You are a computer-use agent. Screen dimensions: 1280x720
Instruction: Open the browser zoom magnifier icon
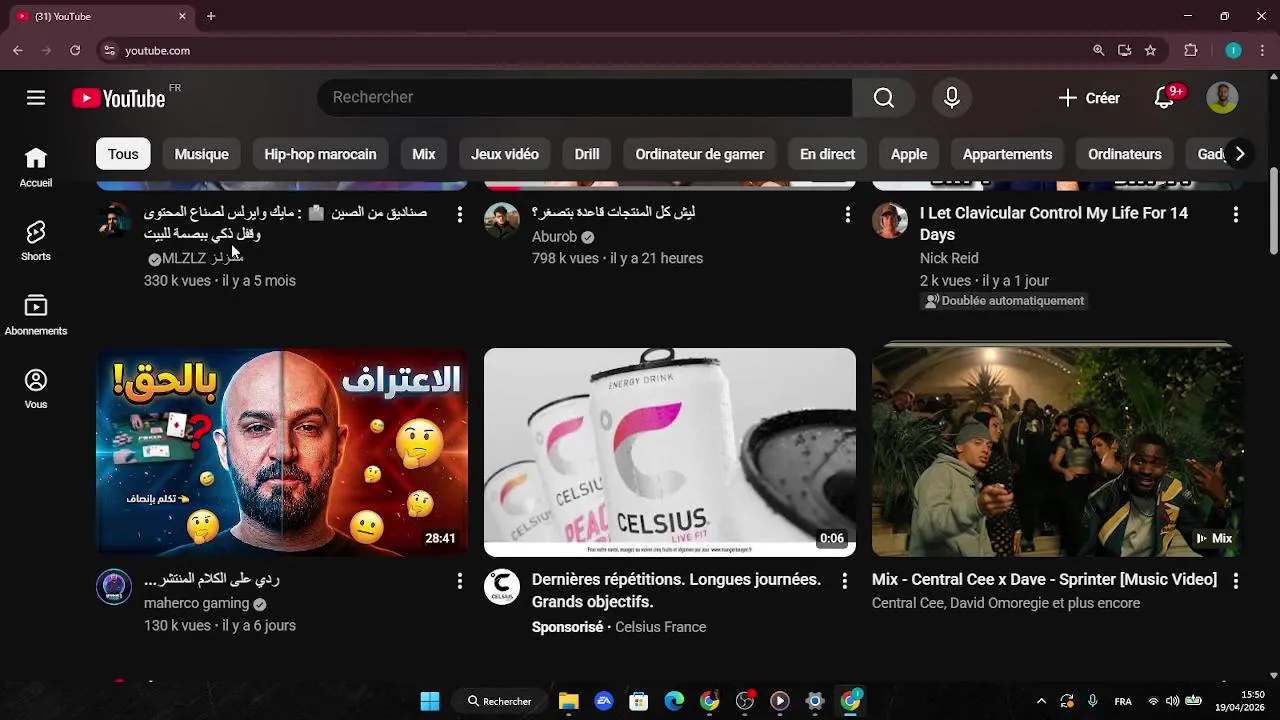pyautogui.click(x=1098, y=50)
